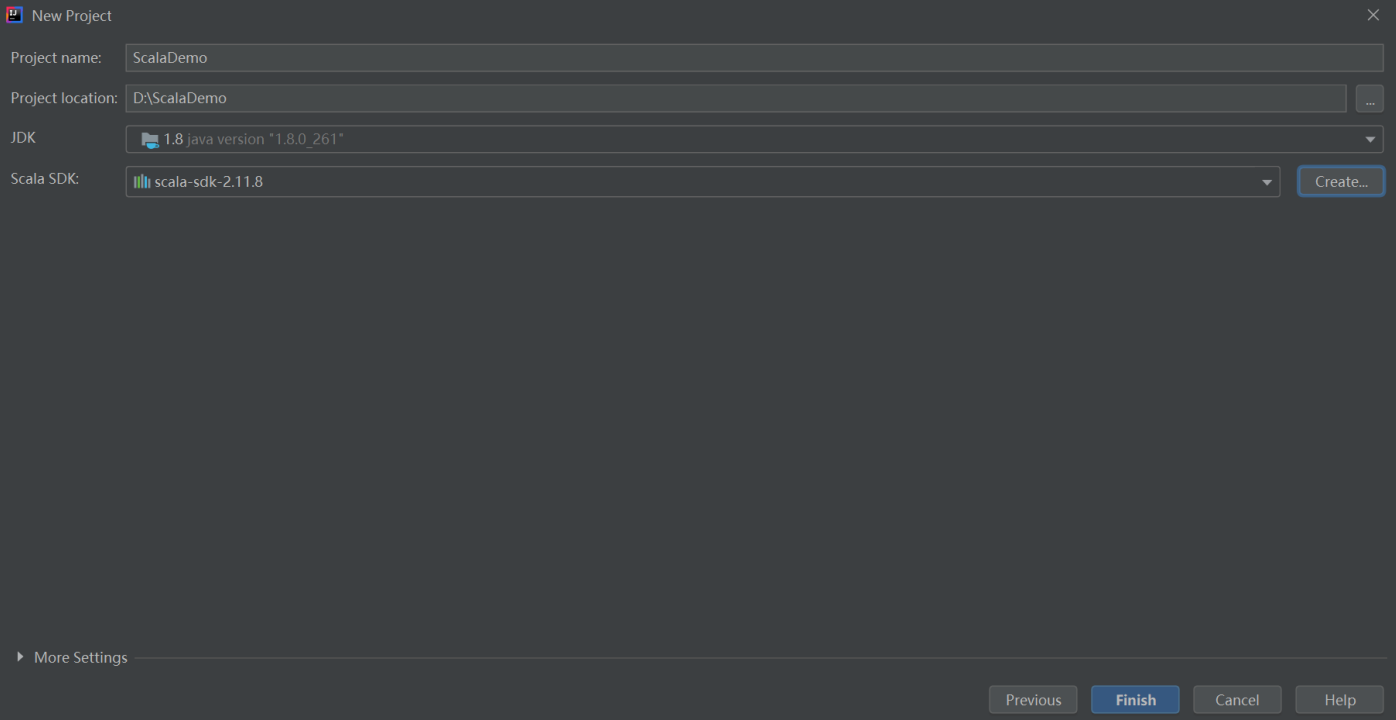Click the Finish button
This screenshot has height=720, width=1396.
click(1135, 700)
